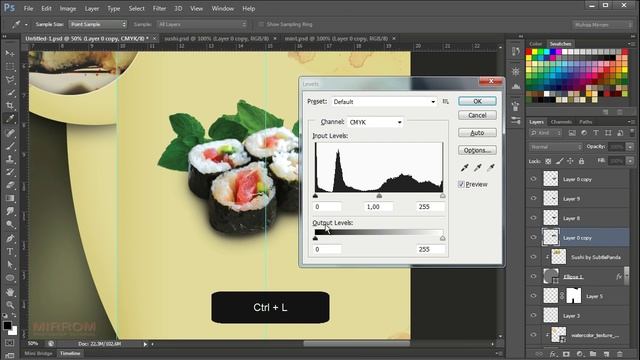640x360 pixels.
Task: Click the midtone input value field 1,00
Action: click(x=378, y=207)
